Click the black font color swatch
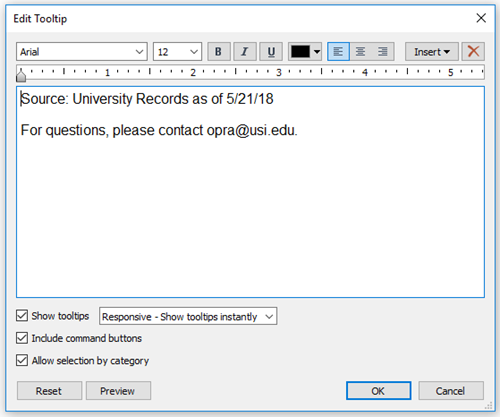 tap(300, 52)
